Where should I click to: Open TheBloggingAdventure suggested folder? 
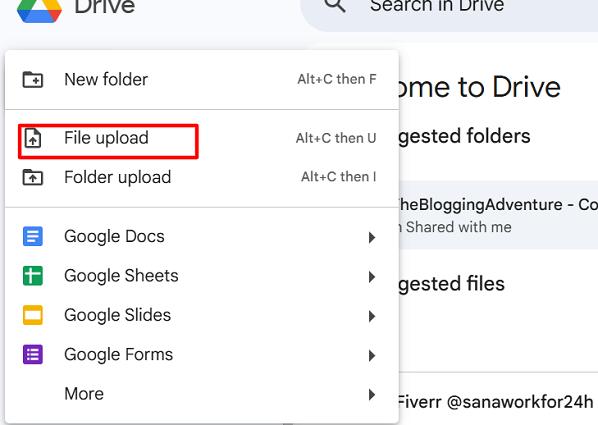[x=498, y=215]
